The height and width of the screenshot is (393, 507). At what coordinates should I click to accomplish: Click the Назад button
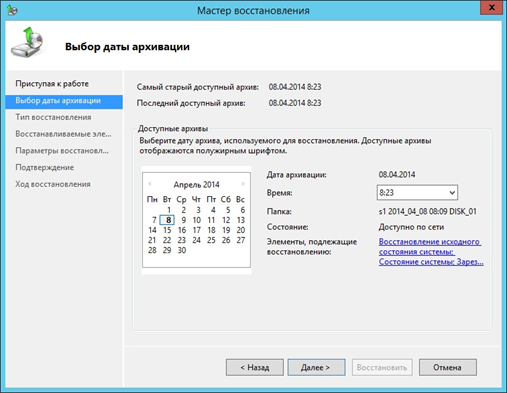(x=255, y=367)
